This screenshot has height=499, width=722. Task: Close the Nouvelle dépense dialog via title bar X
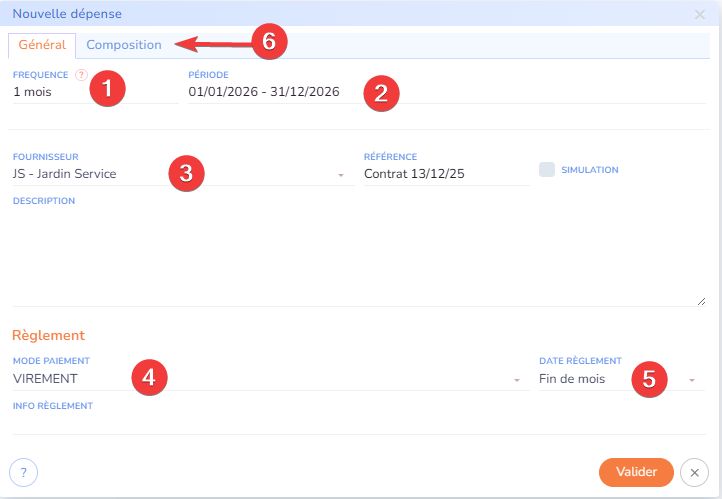pyautogui.click(x=699, y=14)
